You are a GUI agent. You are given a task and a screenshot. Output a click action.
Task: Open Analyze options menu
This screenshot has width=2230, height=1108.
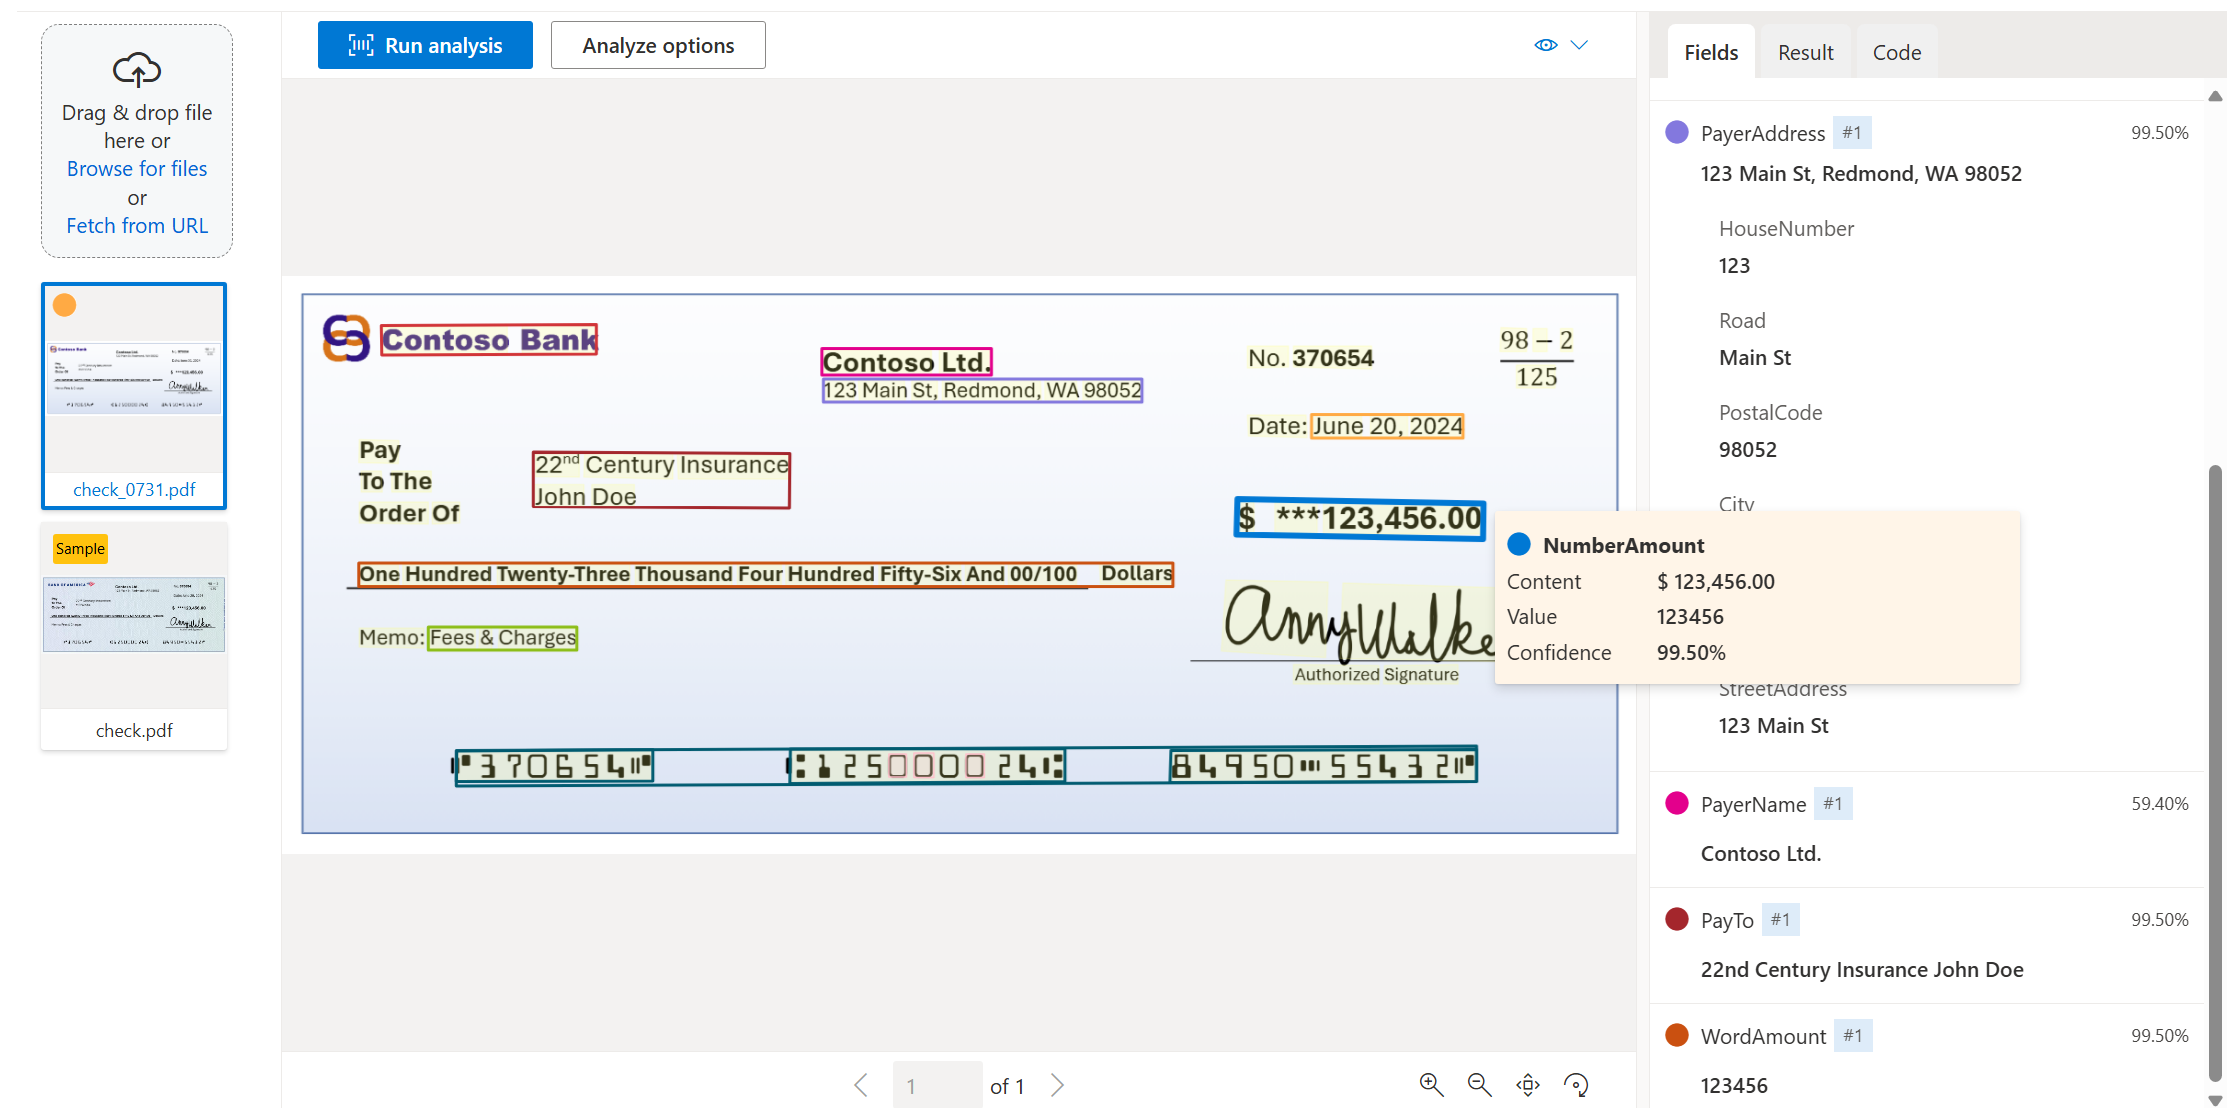coord(657,44)
